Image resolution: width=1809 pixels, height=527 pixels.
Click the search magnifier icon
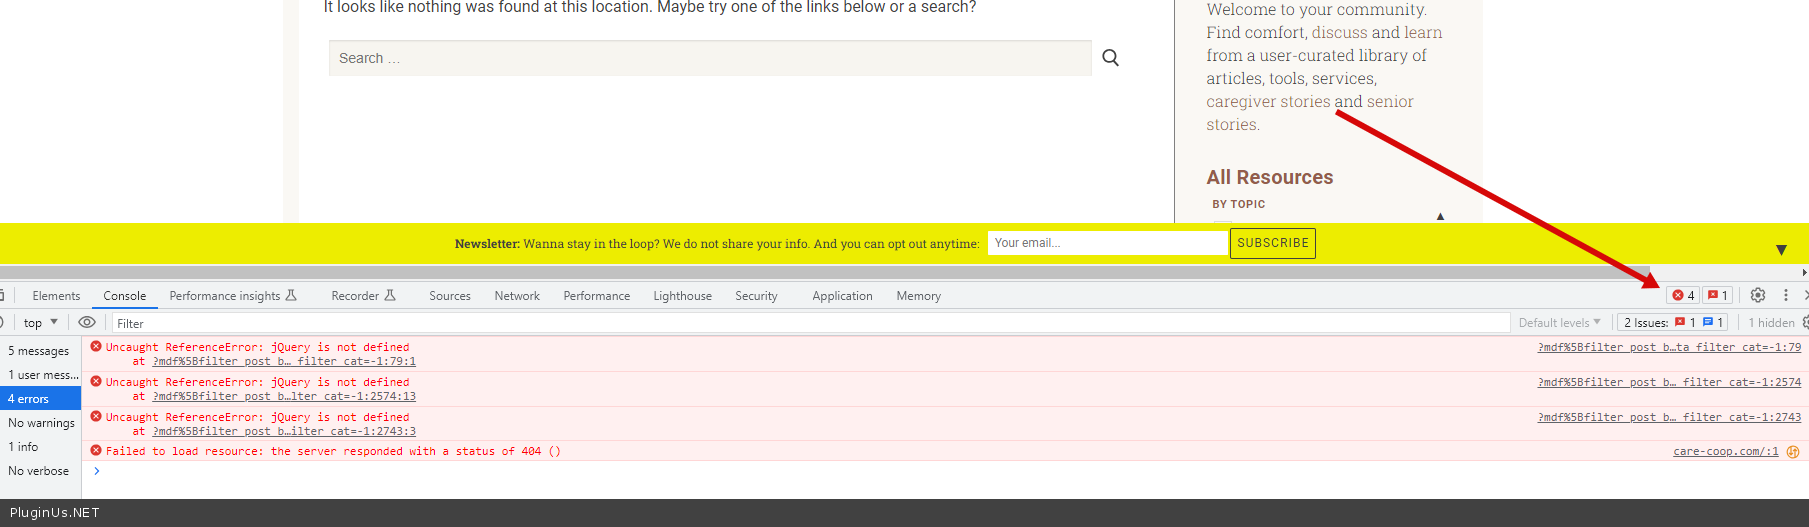point(1110,58)
